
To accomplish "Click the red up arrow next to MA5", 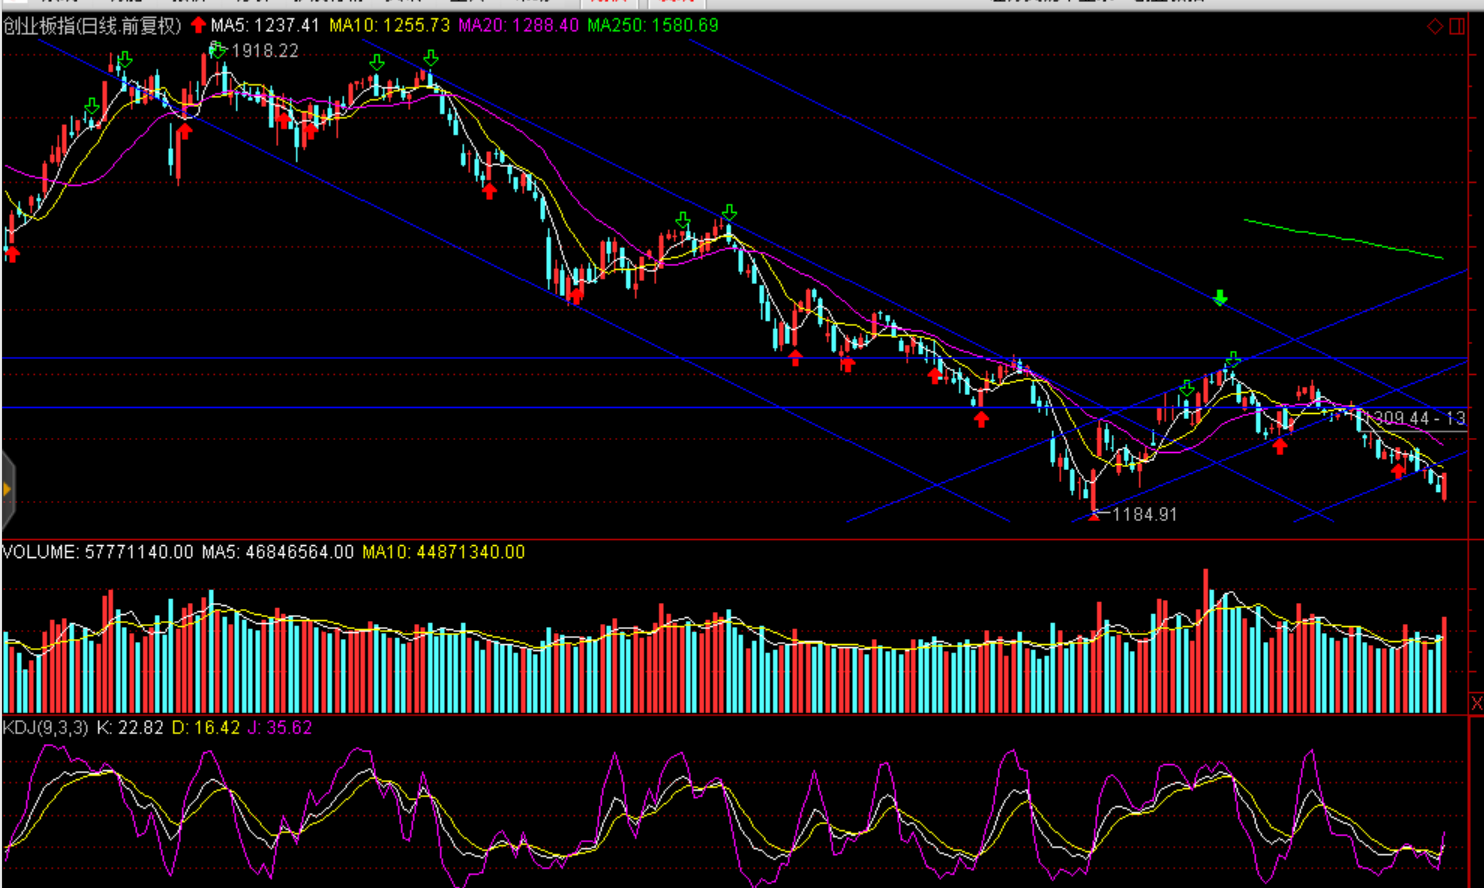I will pos(198,25).
